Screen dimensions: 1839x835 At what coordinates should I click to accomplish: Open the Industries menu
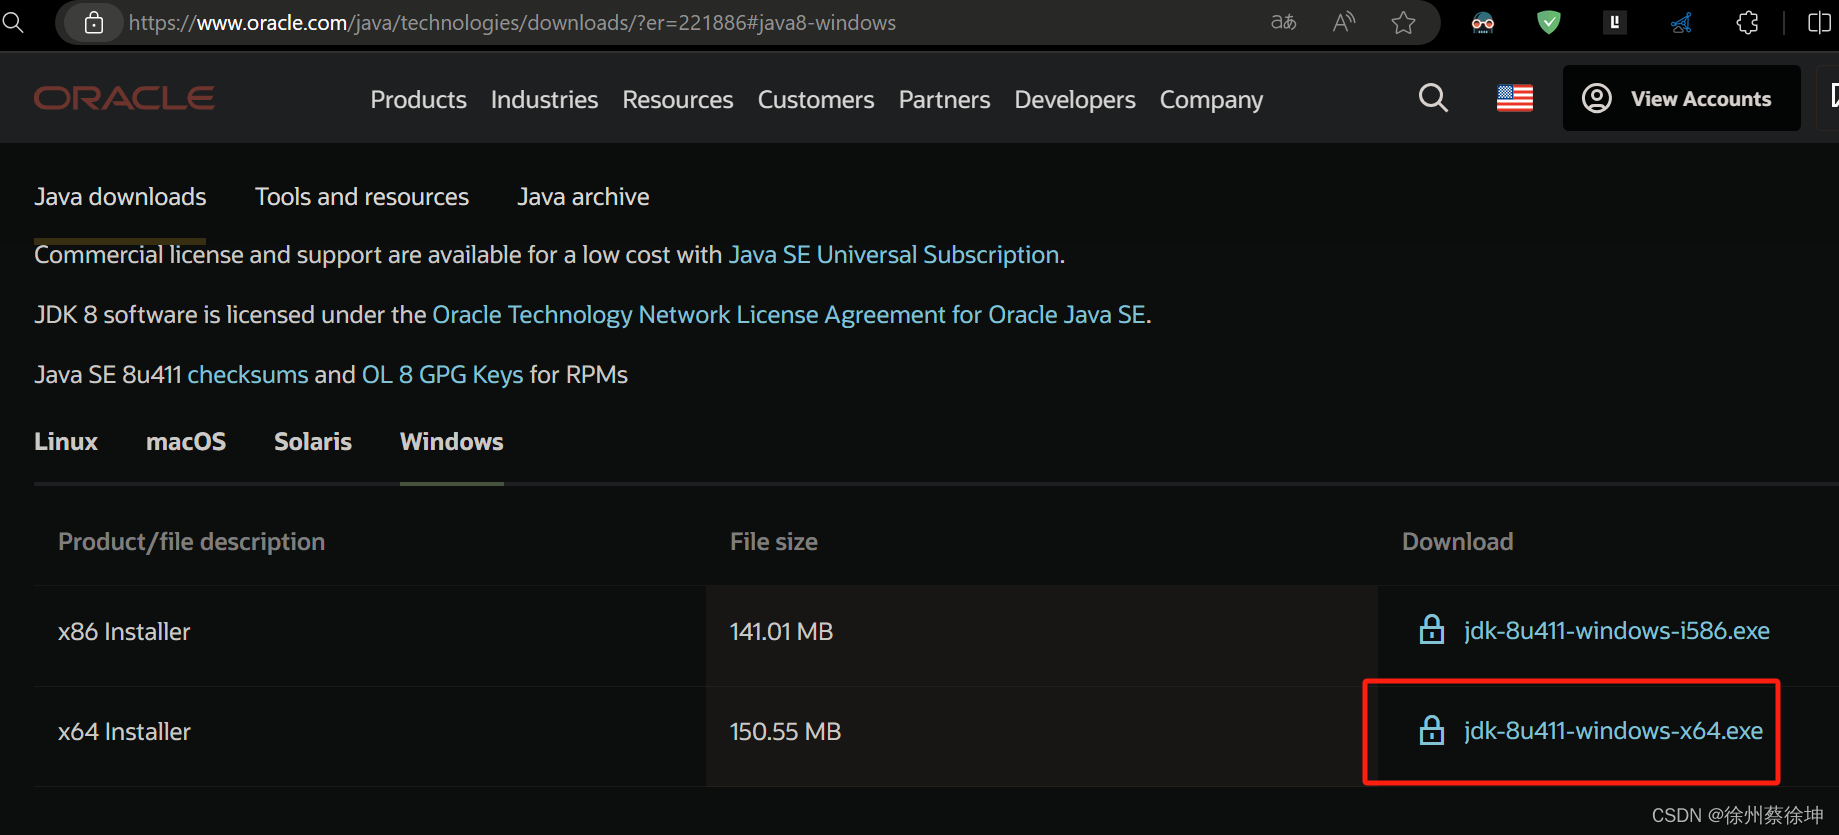point(544,100)
